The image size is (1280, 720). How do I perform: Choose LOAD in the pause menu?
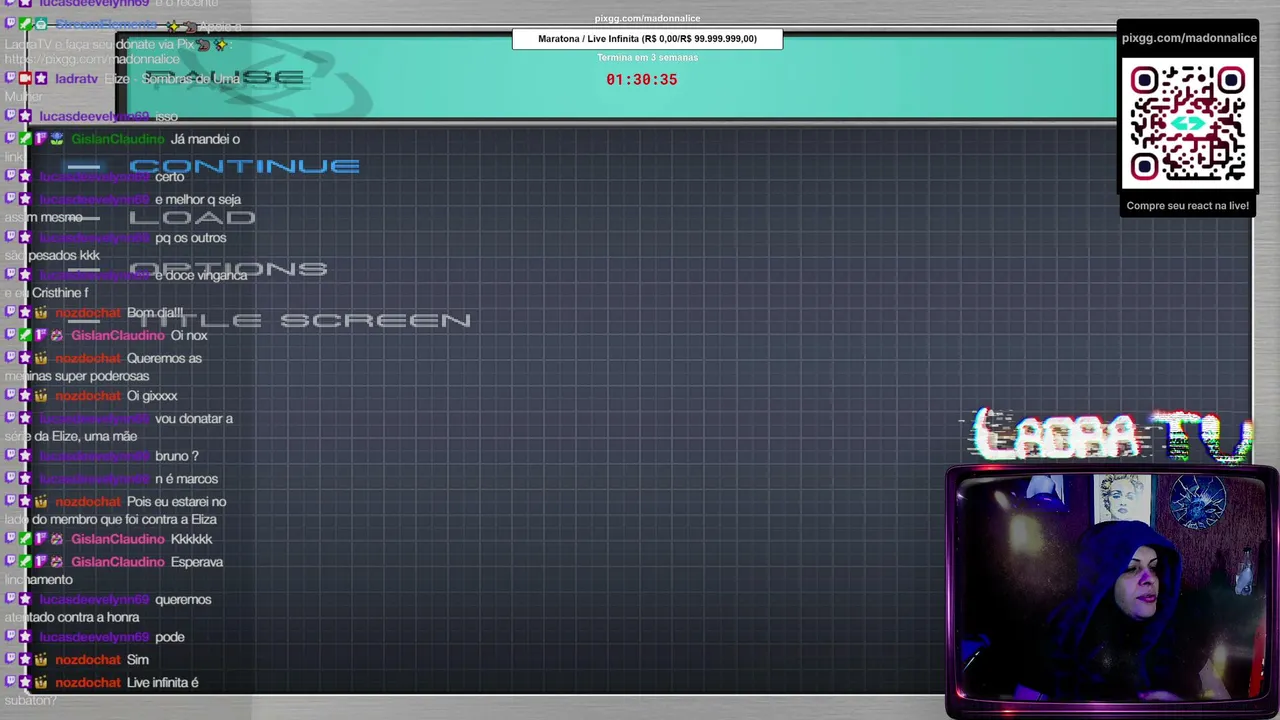click(192, 218)
